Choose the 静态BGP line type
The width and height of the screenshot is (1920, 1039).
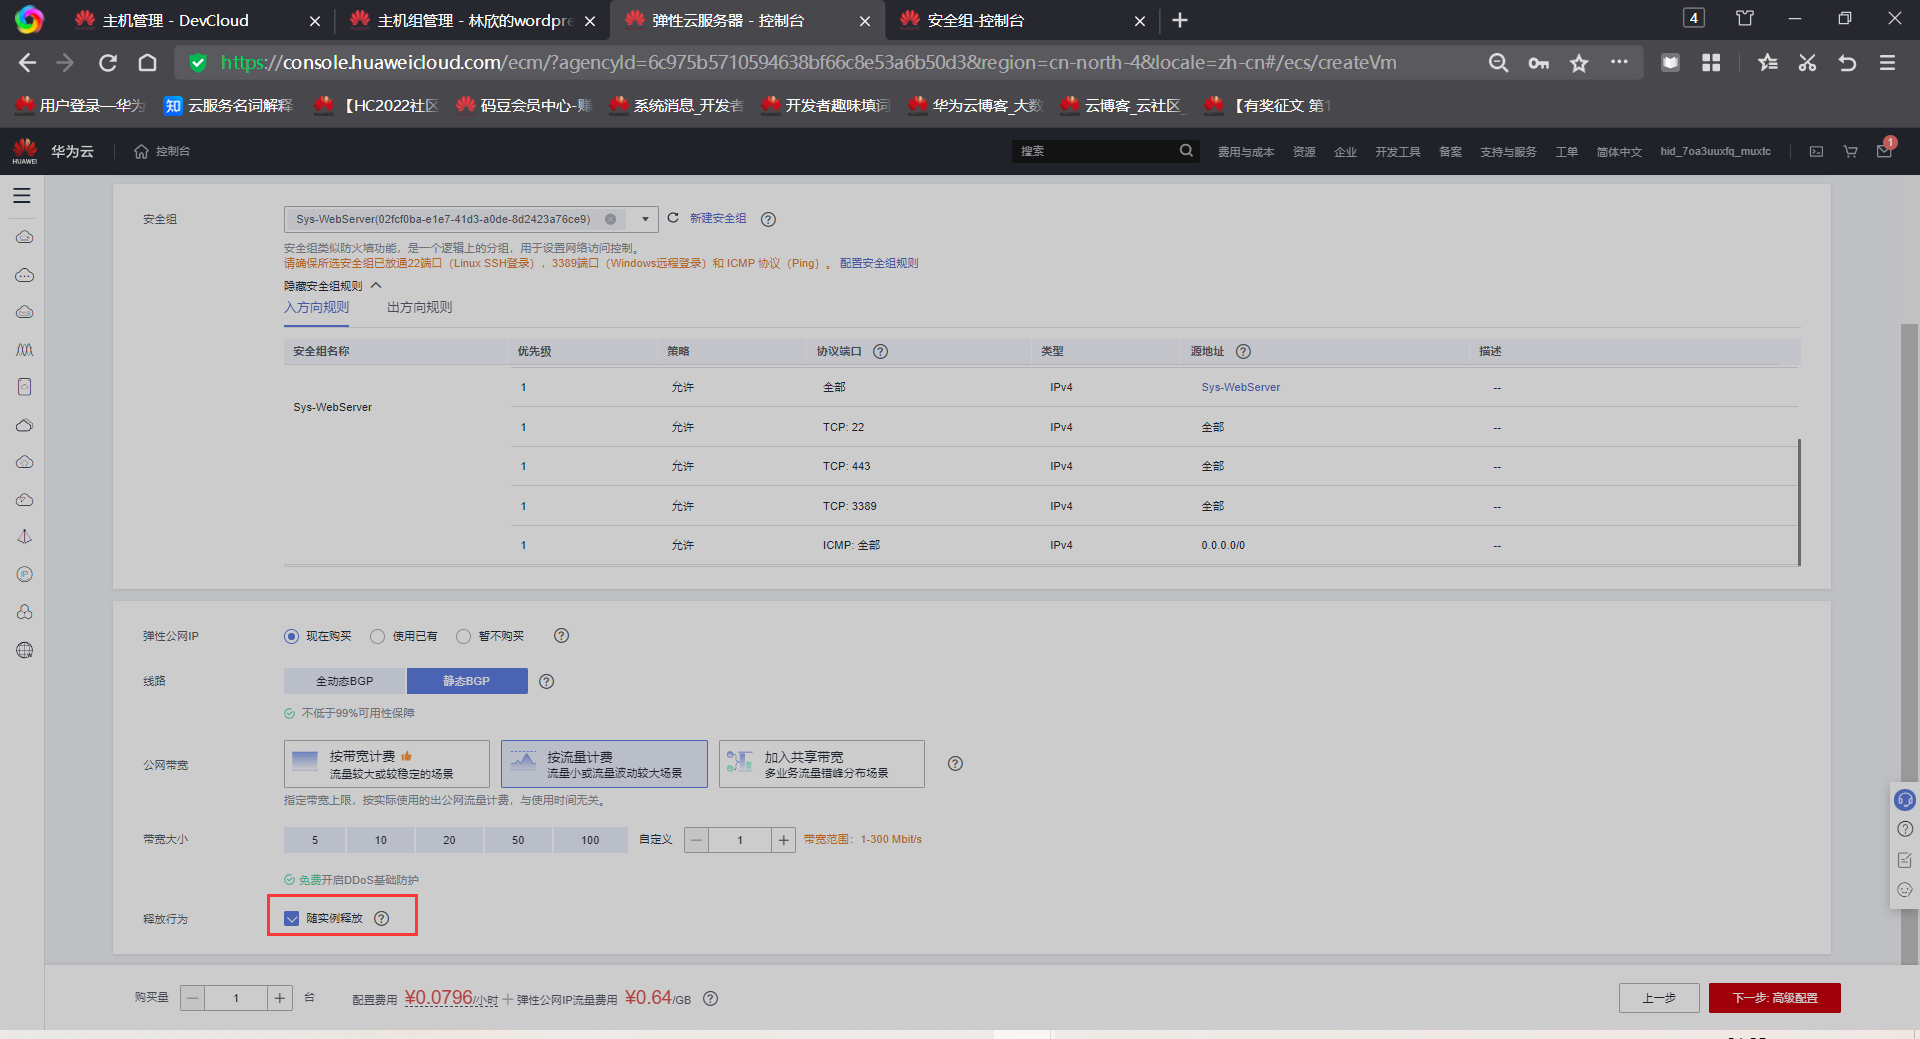pos(467,681)
